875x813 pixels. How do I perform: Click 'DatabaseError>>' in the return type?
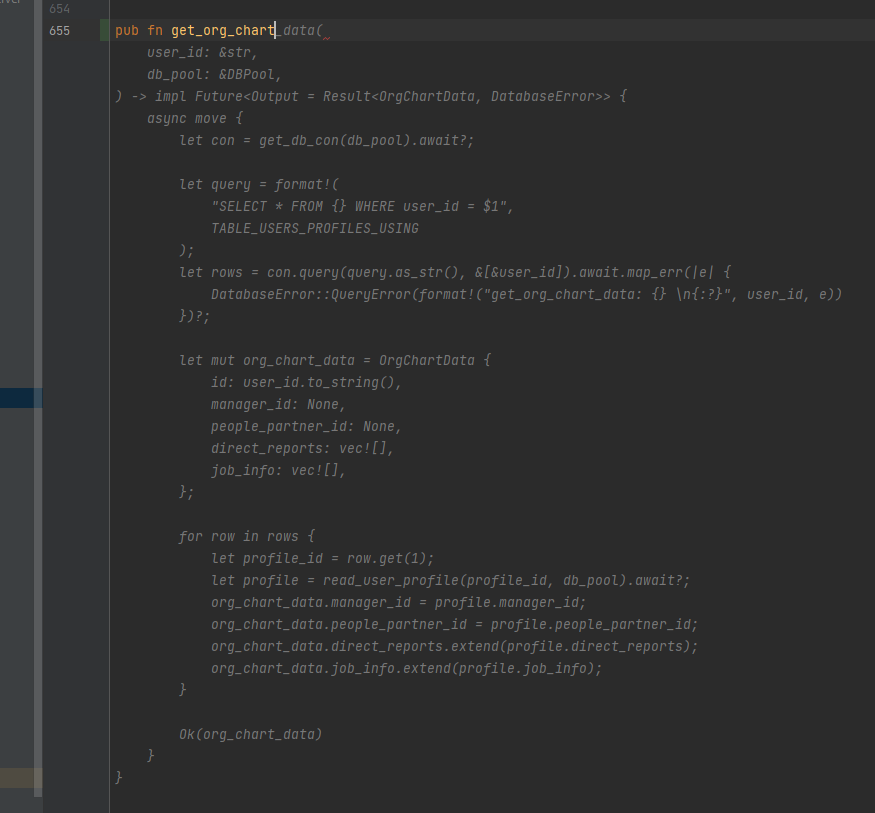(550, 97)
